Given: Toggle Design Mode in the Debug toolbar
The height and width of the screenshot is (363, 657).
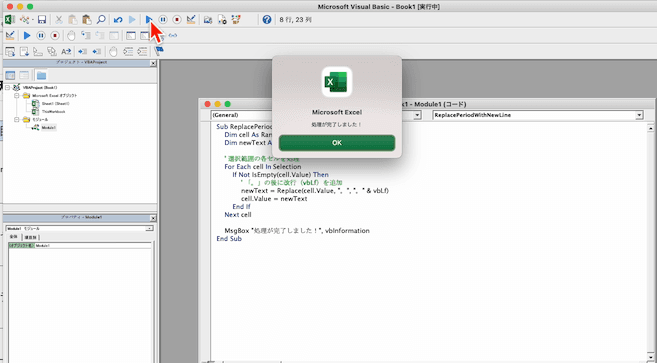Looking at the screenshot, I should pos(10,36).
